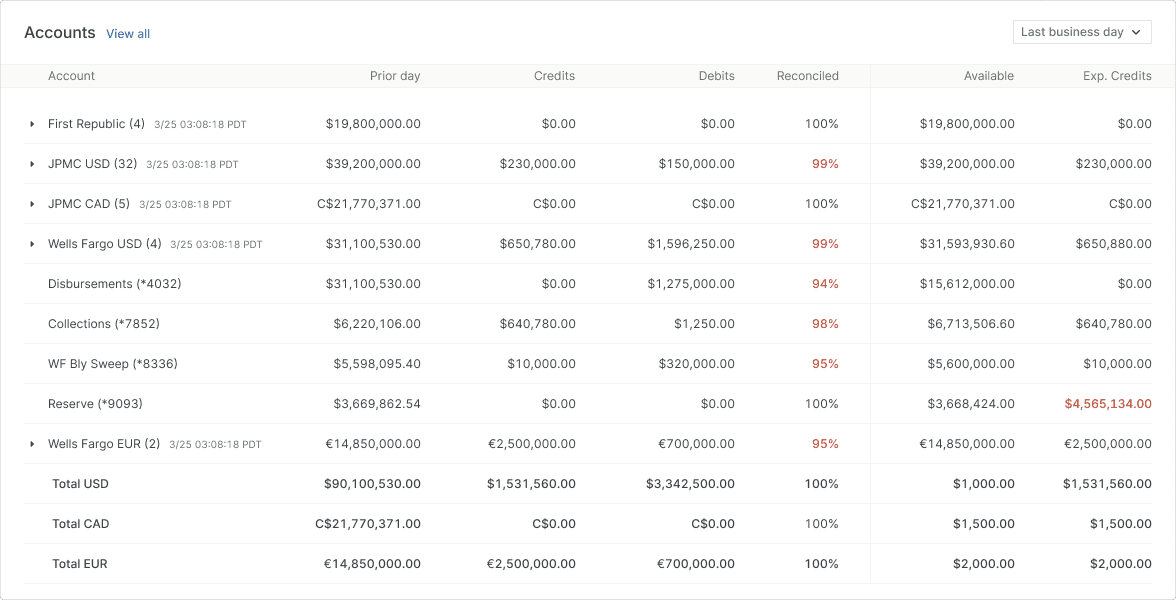Click the View all link
The height and width of the screenshot is (600, 1176).
click(x=128, y=34)
